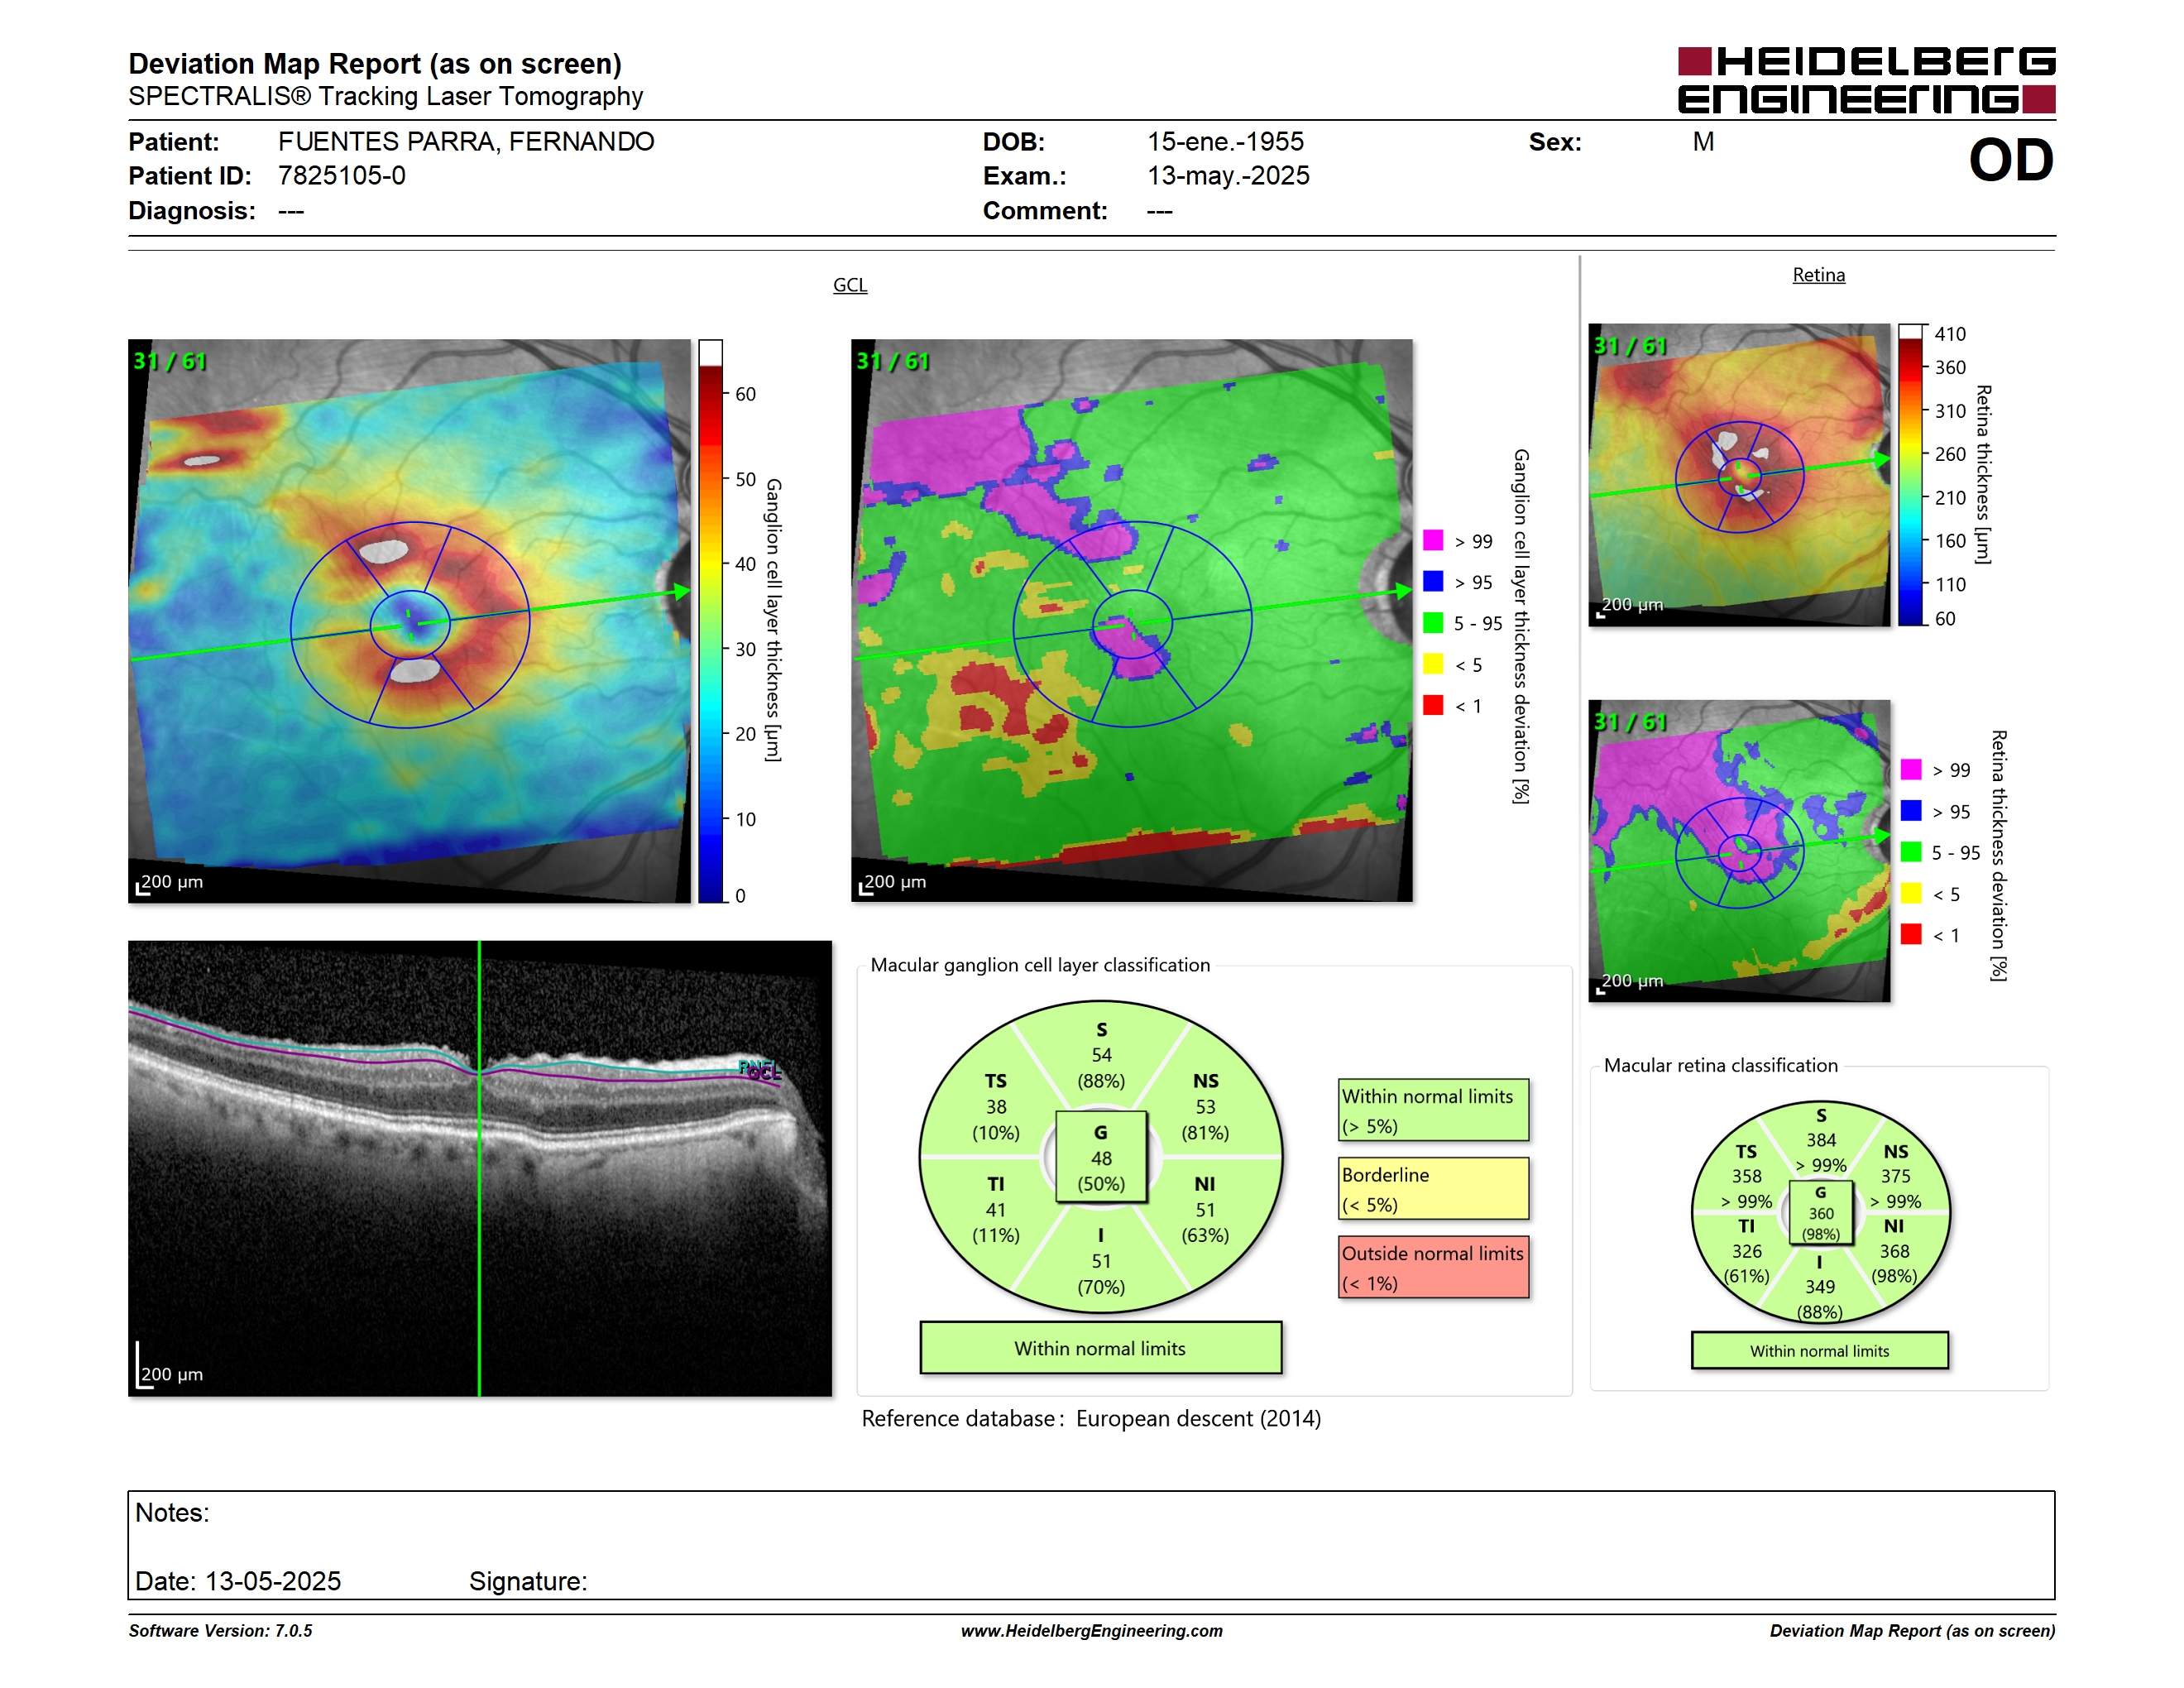Select SPECTRALIS Tracking Laser Tomography subtitle
This screenshot has width=2184, height=1688.
386,96
